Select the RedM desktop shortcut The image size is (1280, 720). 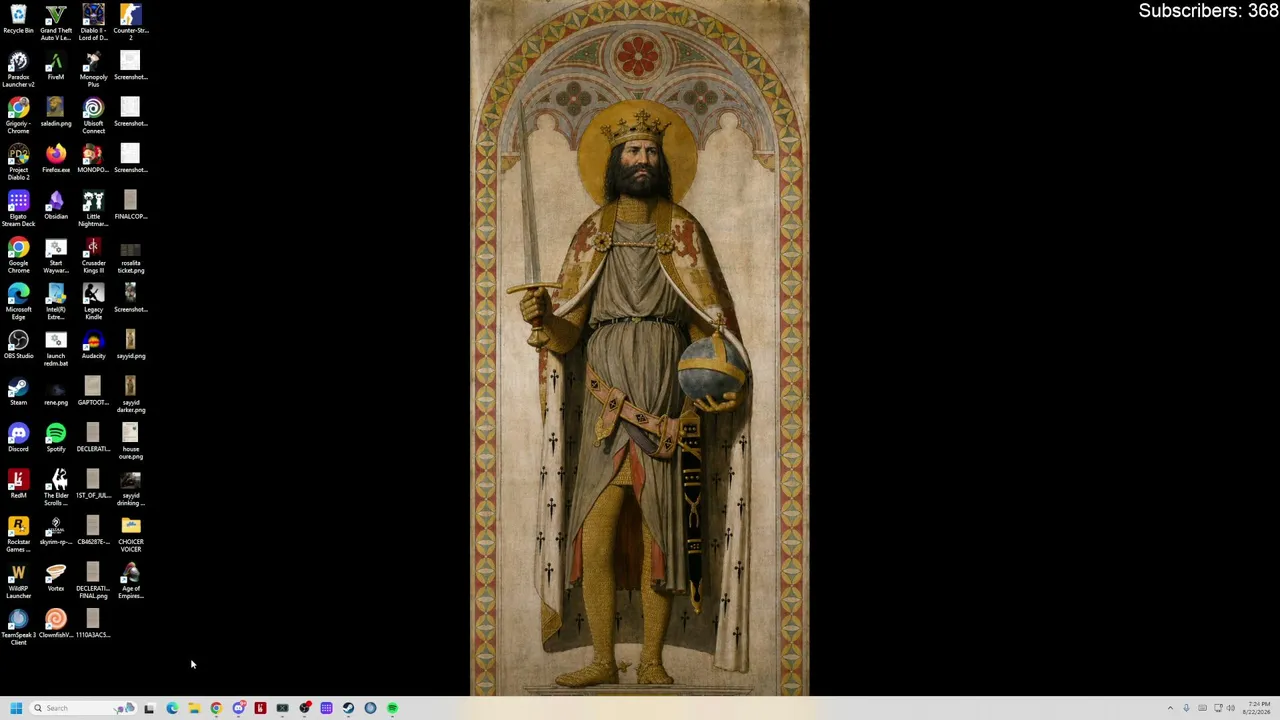click(18, 484)
